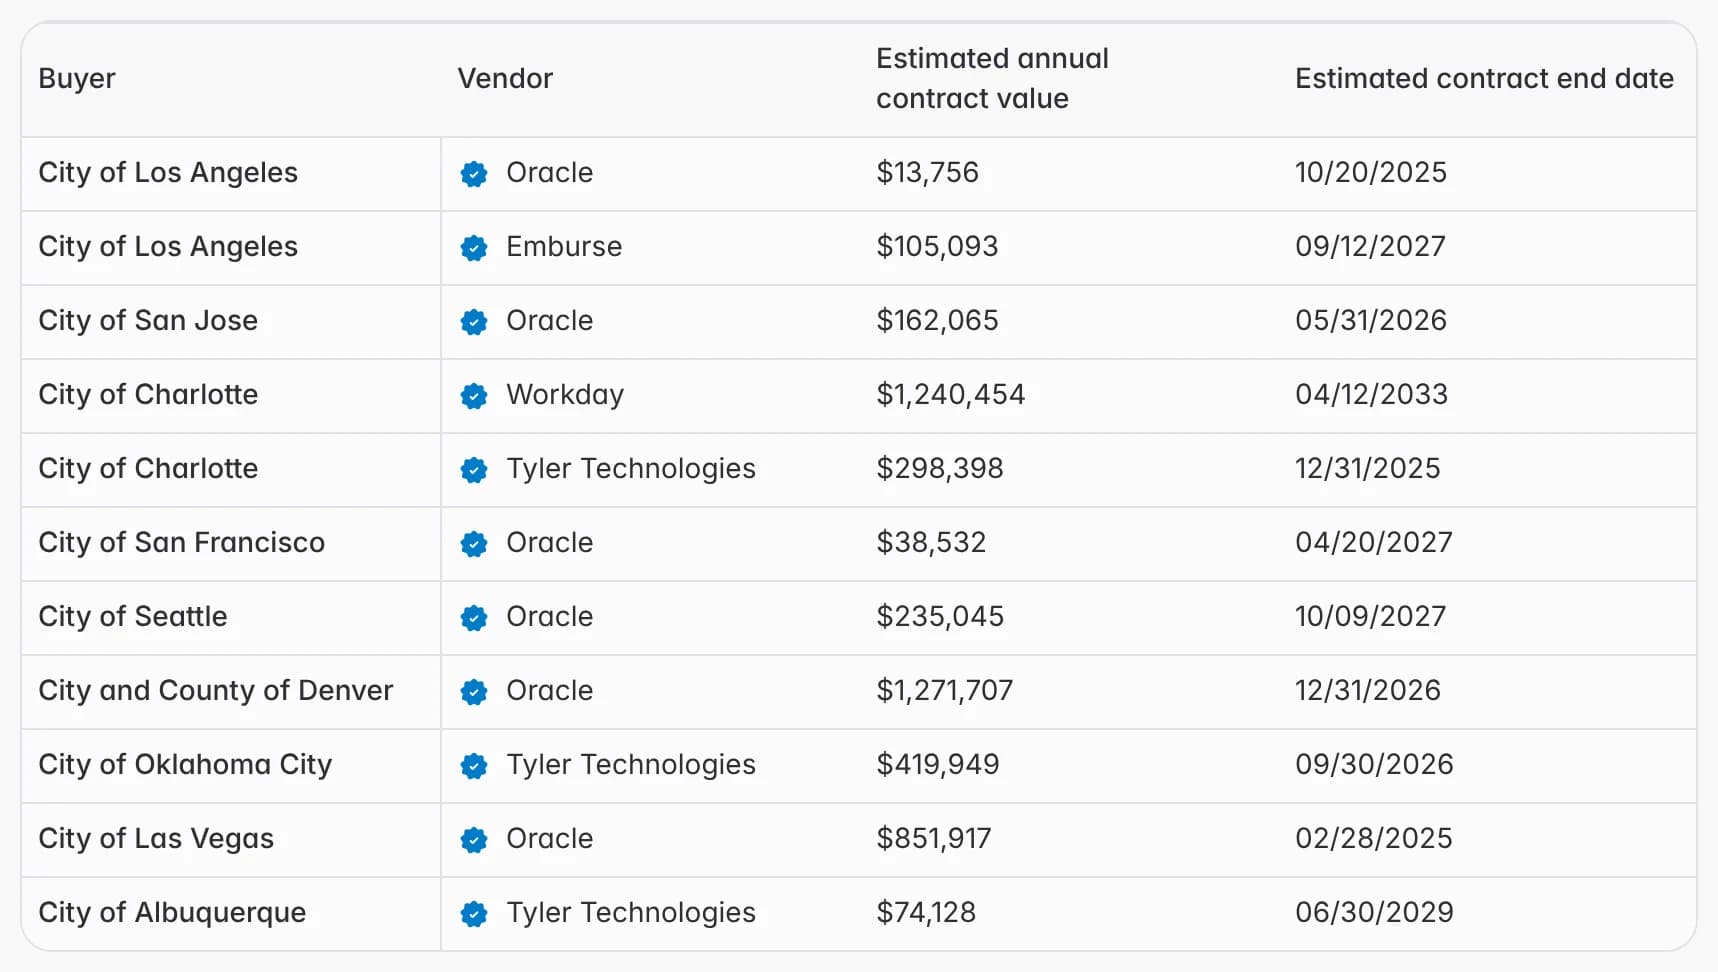Click the Vendor column header
Viewport: 1718px width, 972px height.
pyautogui.click(x=505, y=78)
